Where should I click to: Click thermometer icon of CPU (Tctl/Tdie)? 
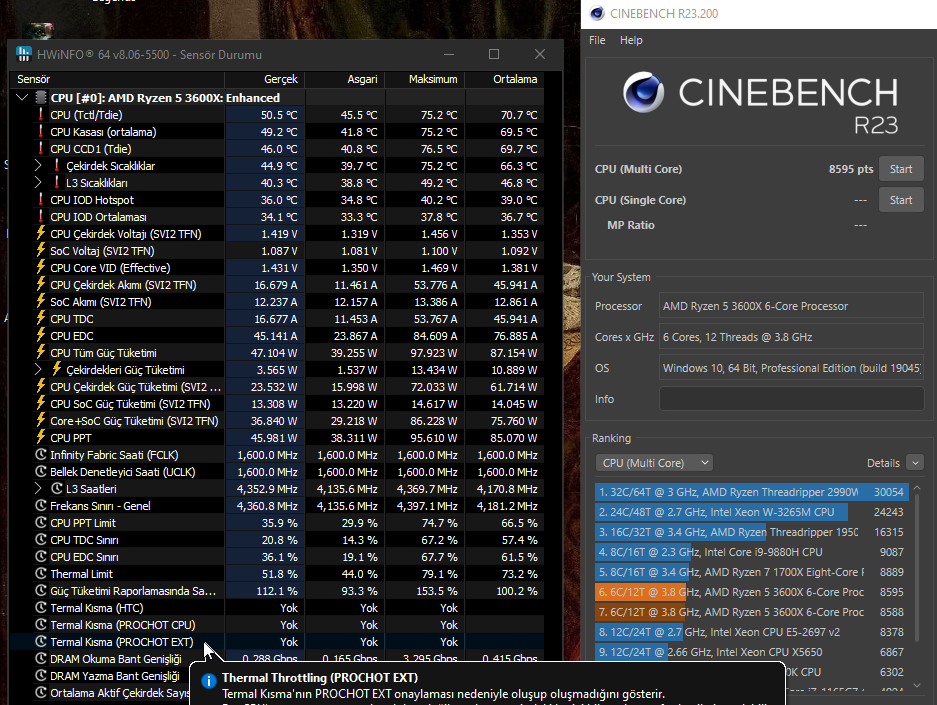pos(41,114)
